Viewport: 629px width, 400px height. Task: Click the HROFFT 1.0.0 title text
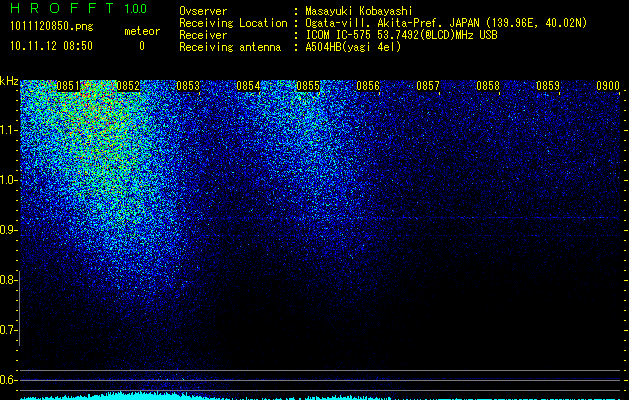pyautogui.click(x=79, y=8)
